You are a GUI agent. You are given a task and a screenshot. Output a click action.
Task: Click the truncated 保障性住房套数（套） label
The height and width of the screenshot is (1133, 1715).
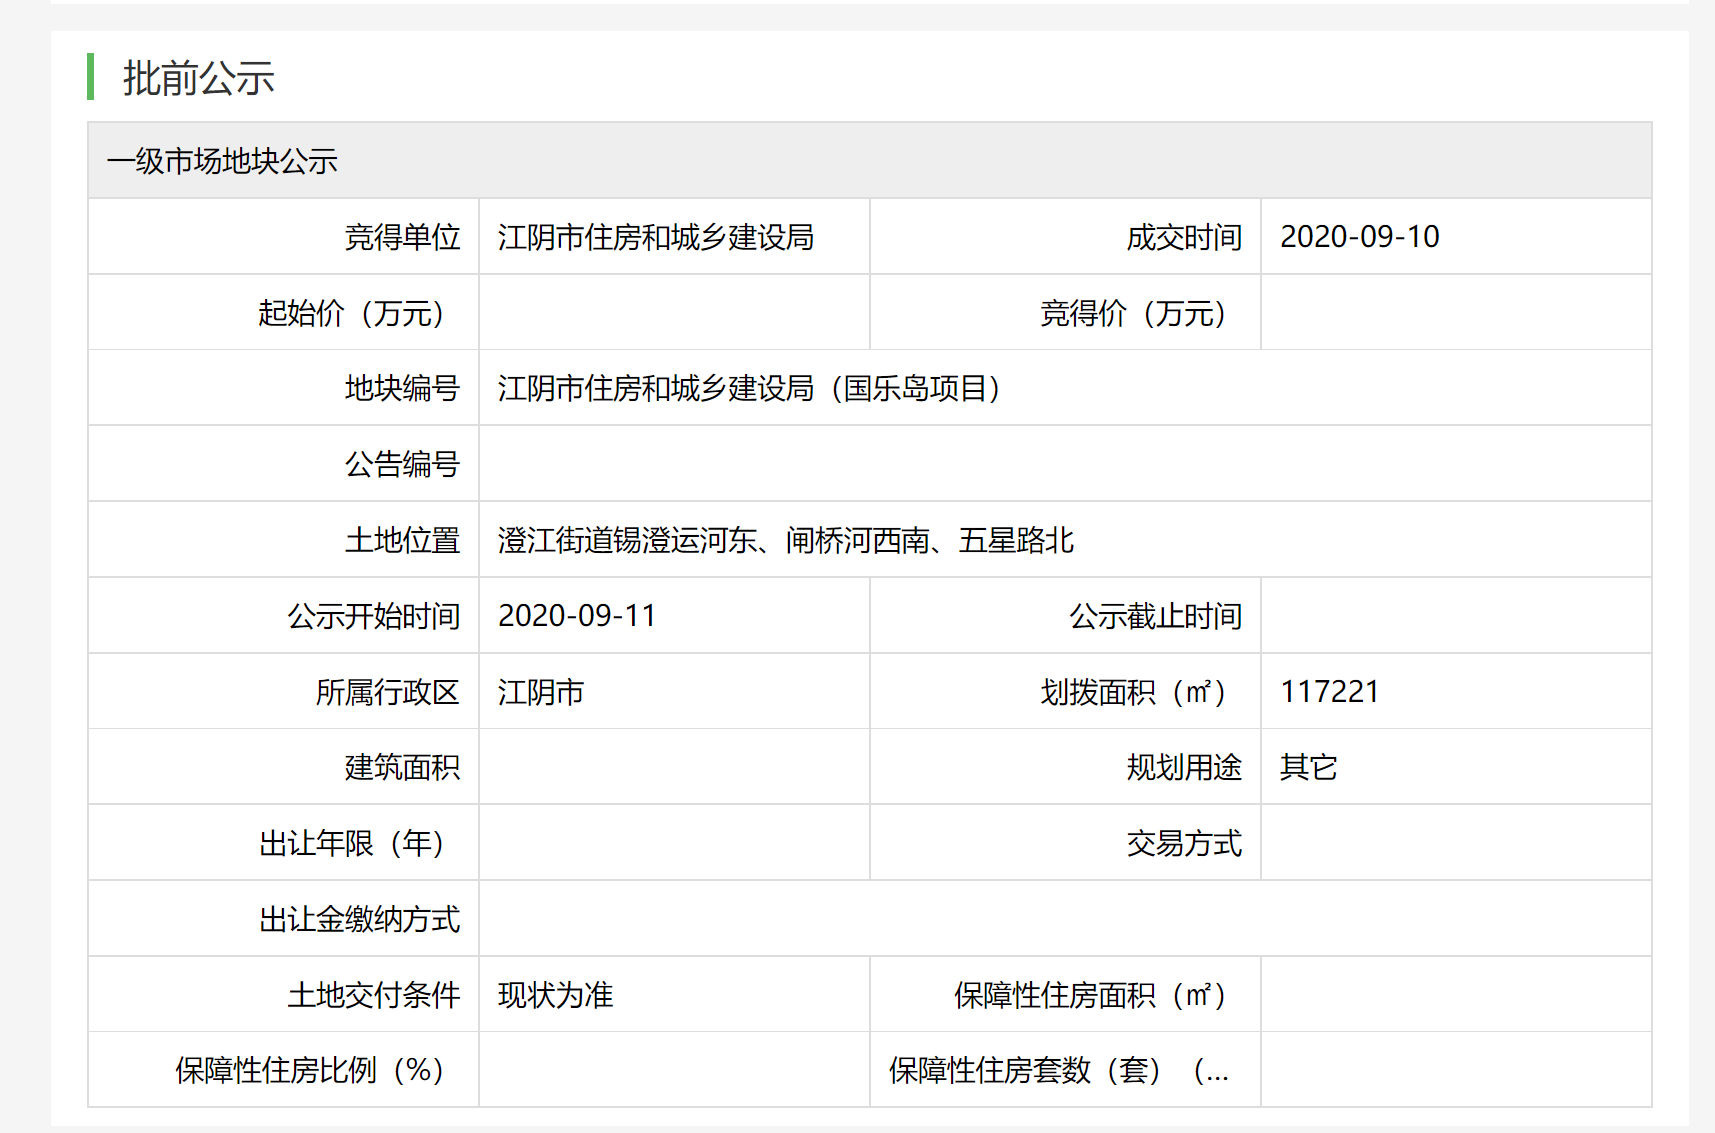tap(1059, 1071)
